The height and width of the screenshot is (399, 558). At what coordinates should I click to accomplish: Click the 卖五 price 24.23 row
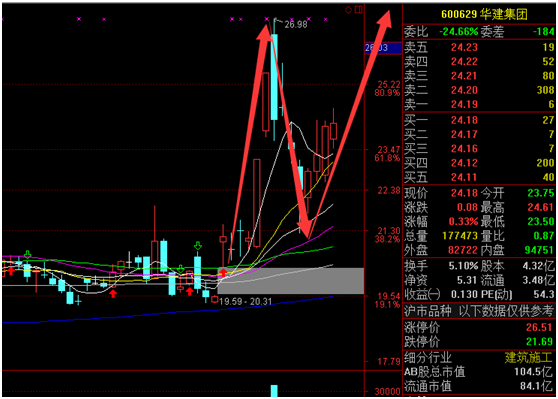click(x=479, y=47)
